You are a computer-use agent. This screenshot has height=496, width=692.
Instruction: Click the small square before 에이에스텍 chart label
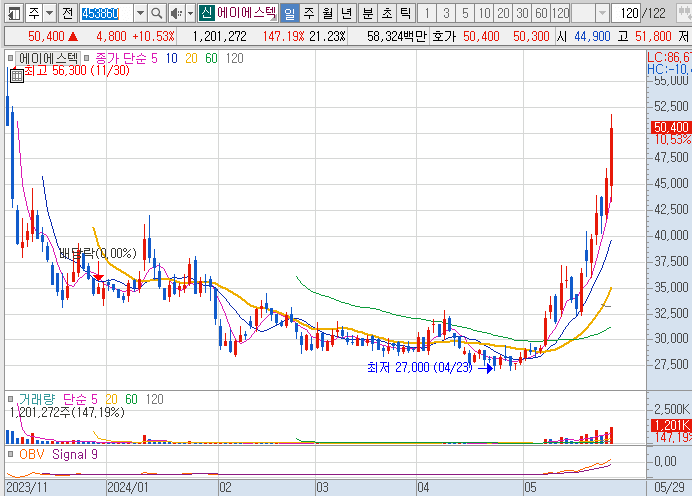11,58
